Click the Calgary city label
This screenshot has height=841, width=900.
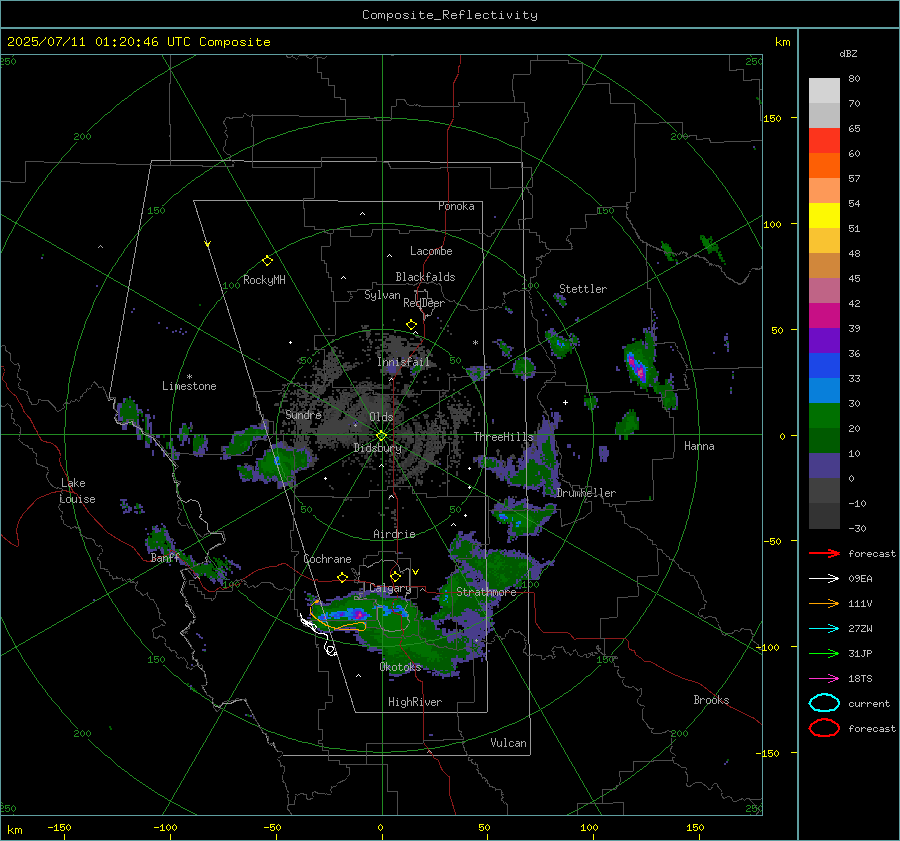(390, 588)
